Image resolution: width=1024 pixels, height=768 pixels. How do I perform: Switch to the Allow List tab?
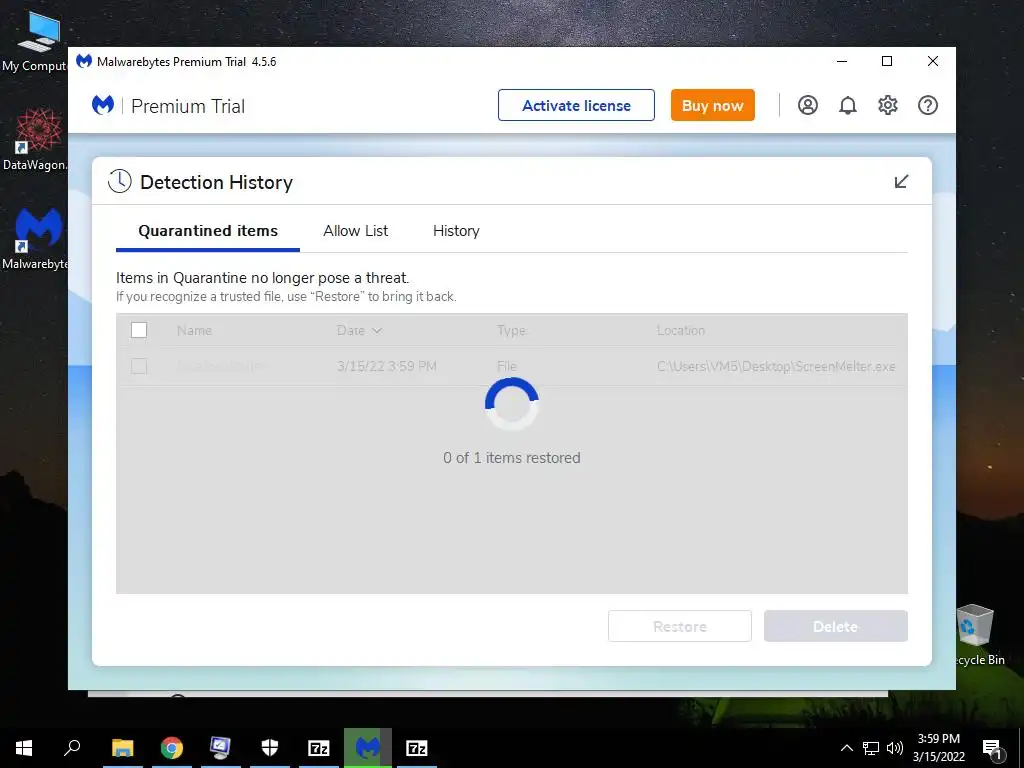pos(355,231)
